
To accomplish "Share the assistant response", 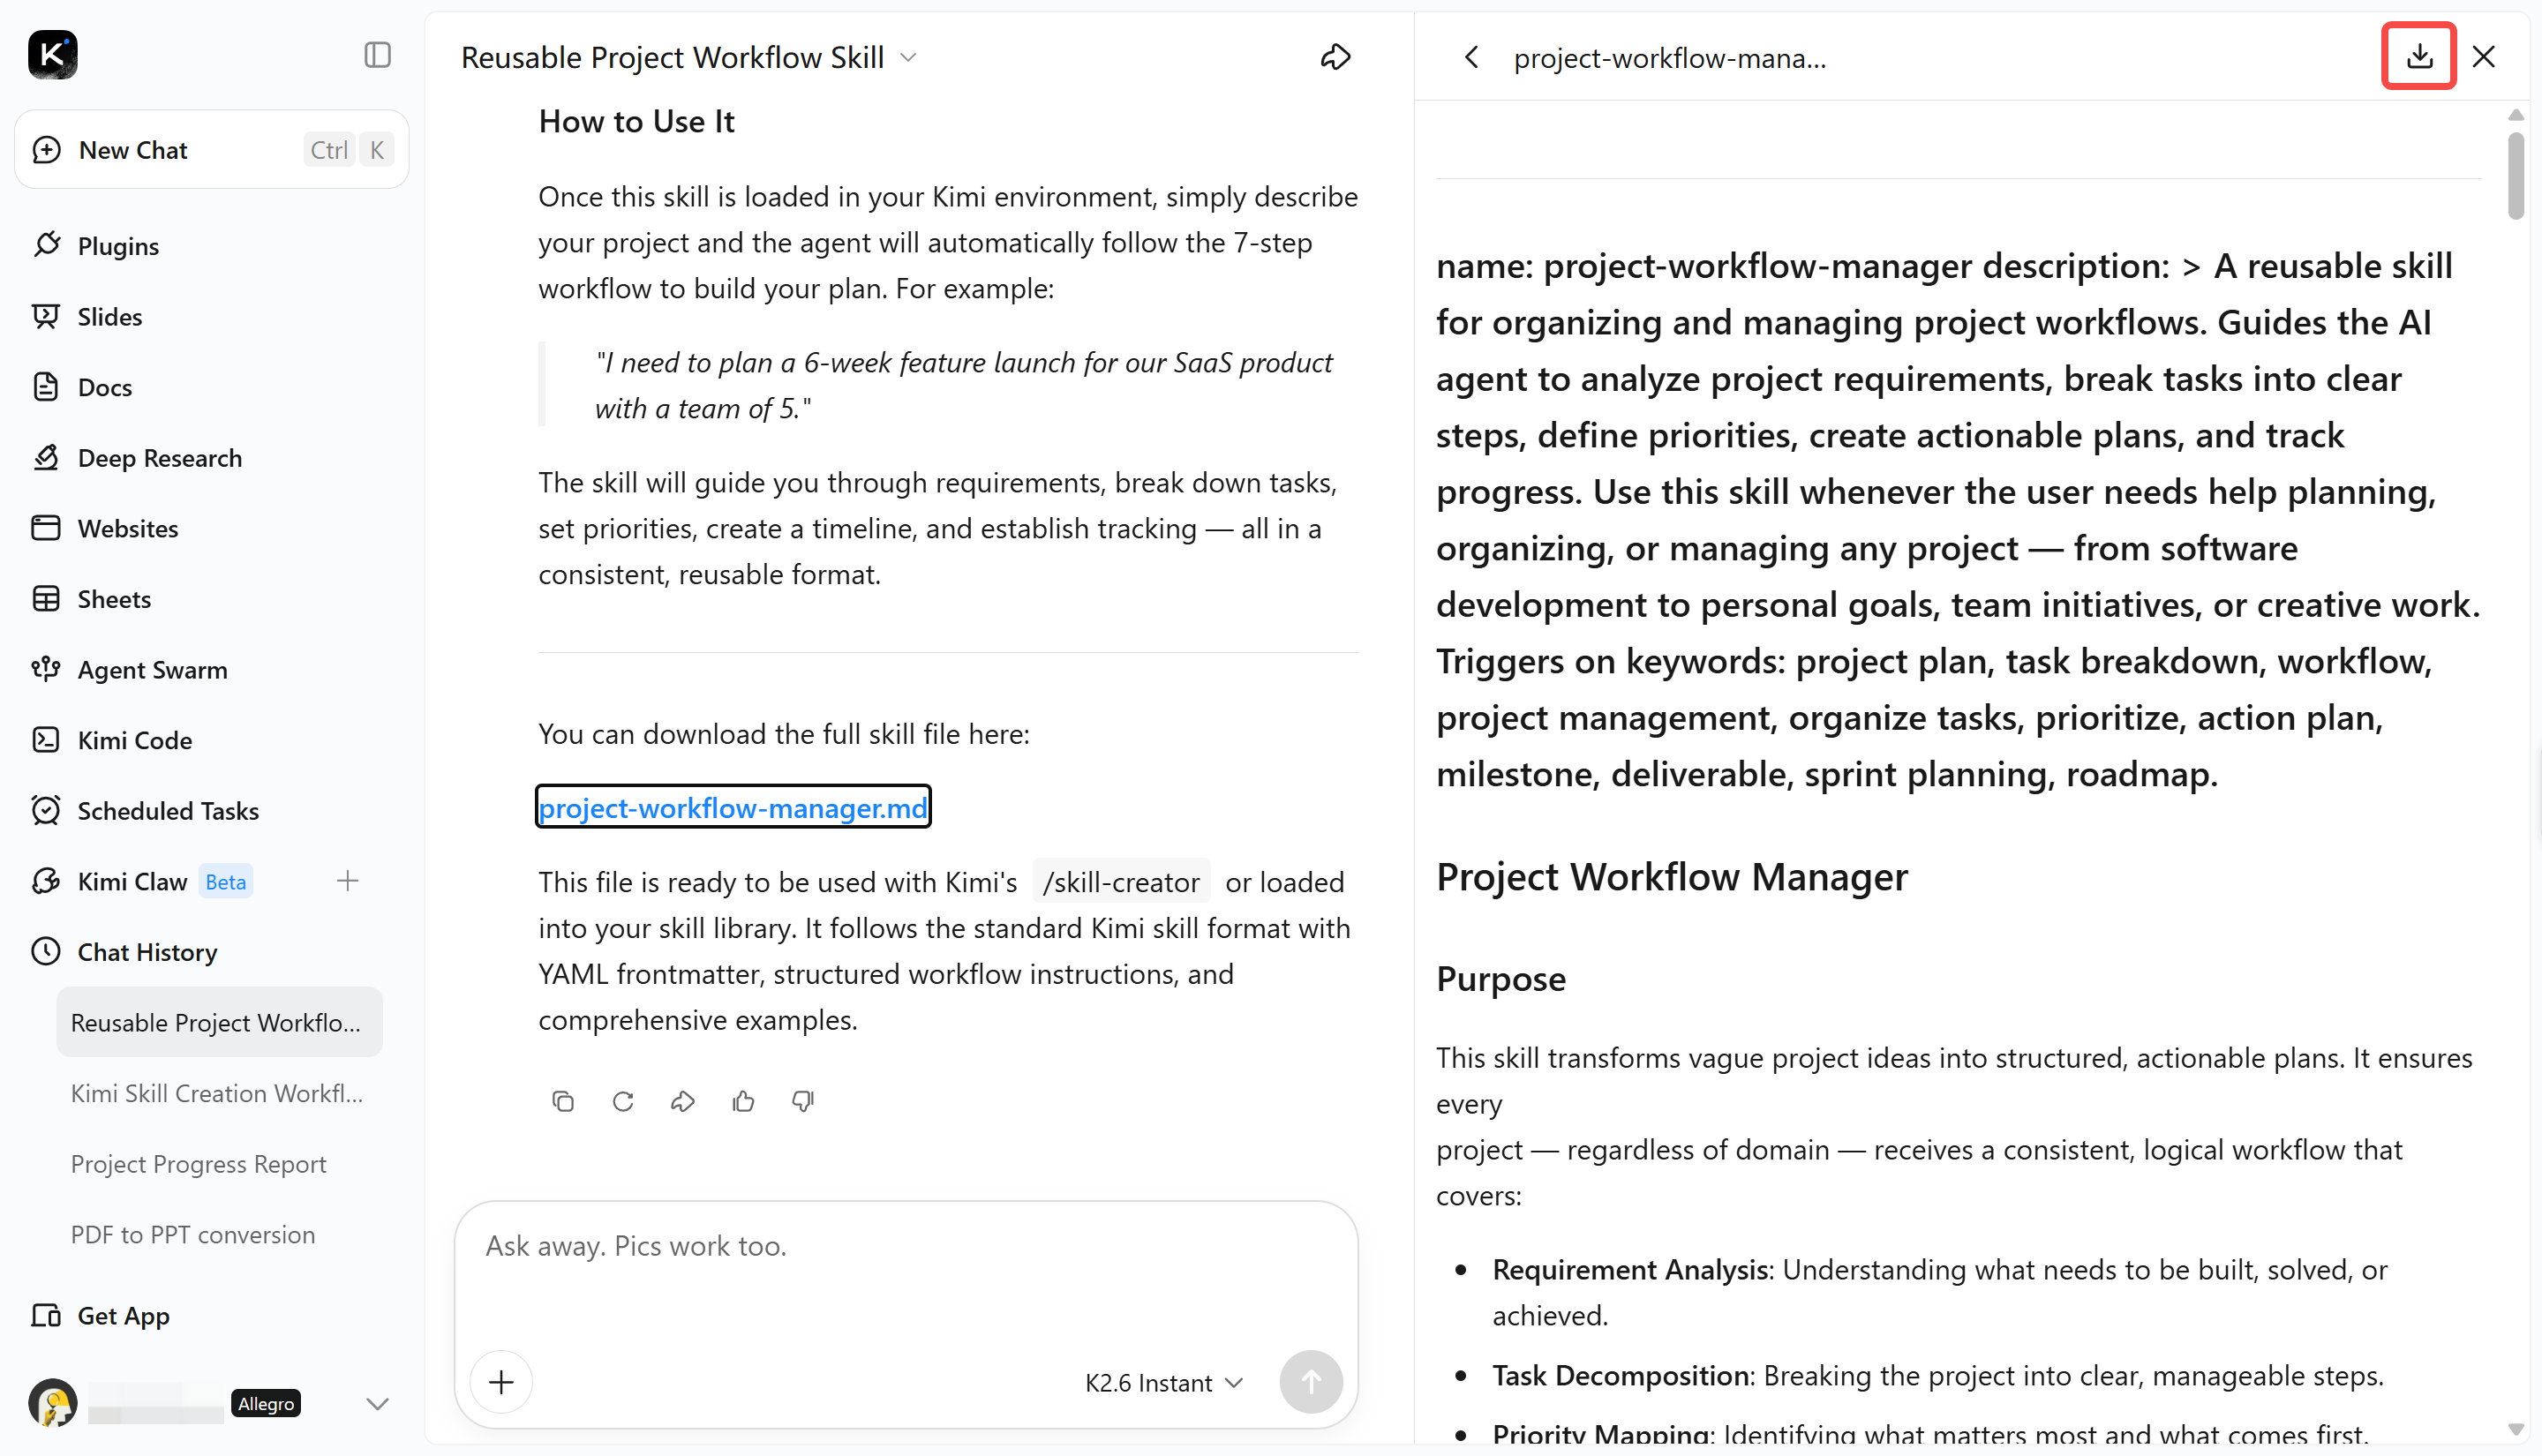I will coord(683,1101).
